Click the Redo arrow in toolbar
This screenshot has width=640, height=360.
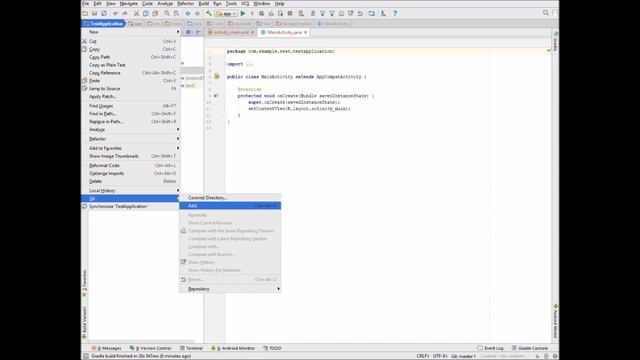pyautogui.click(x=125, y=13)
